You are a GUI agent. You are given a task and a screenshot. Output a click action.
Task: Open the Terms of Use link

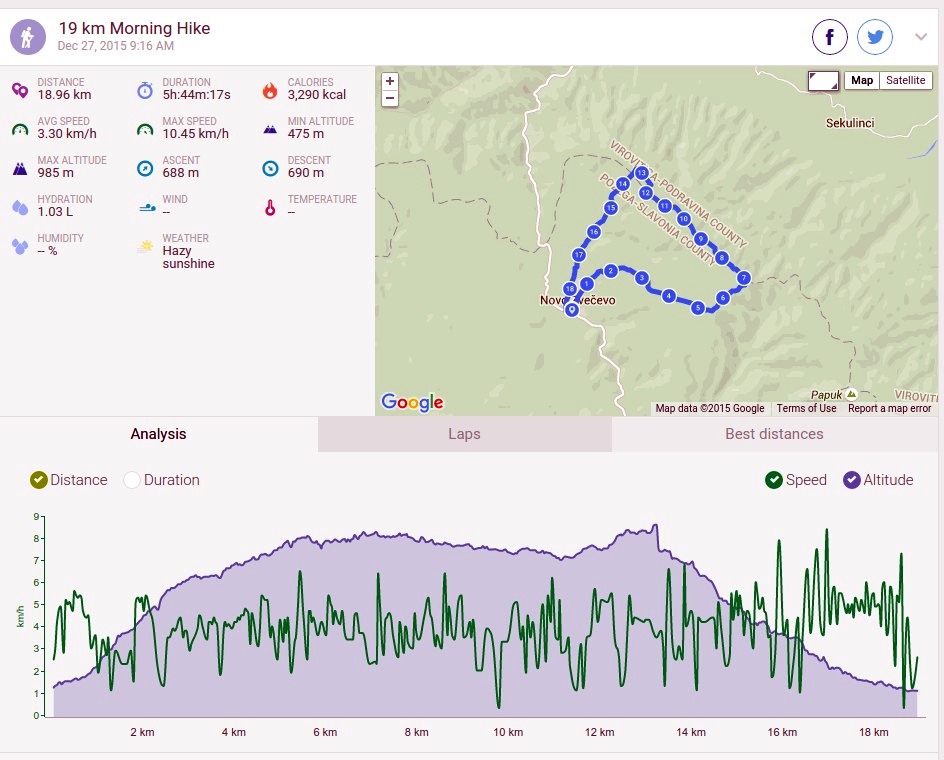(x=806, y=408)
